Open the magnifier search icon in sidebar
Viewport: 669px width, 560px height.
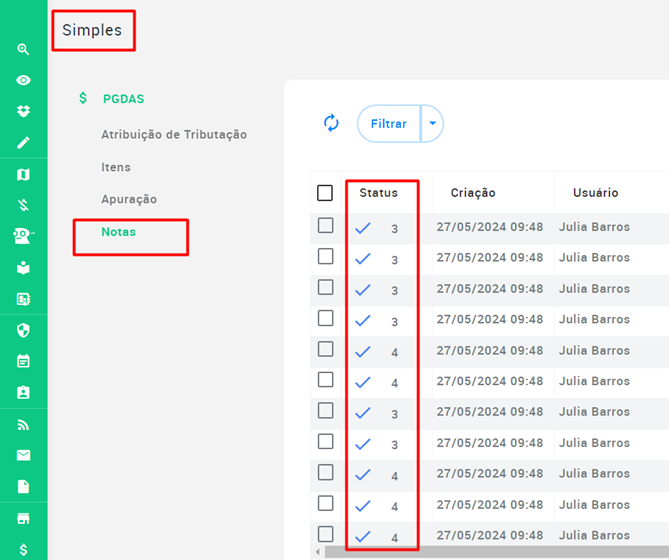click(23, 49)
